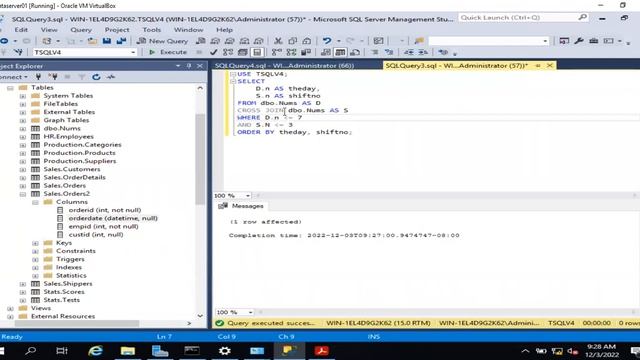Open the Help menu
The height and width of the screenshot is (360, 640).
(224, 30)
